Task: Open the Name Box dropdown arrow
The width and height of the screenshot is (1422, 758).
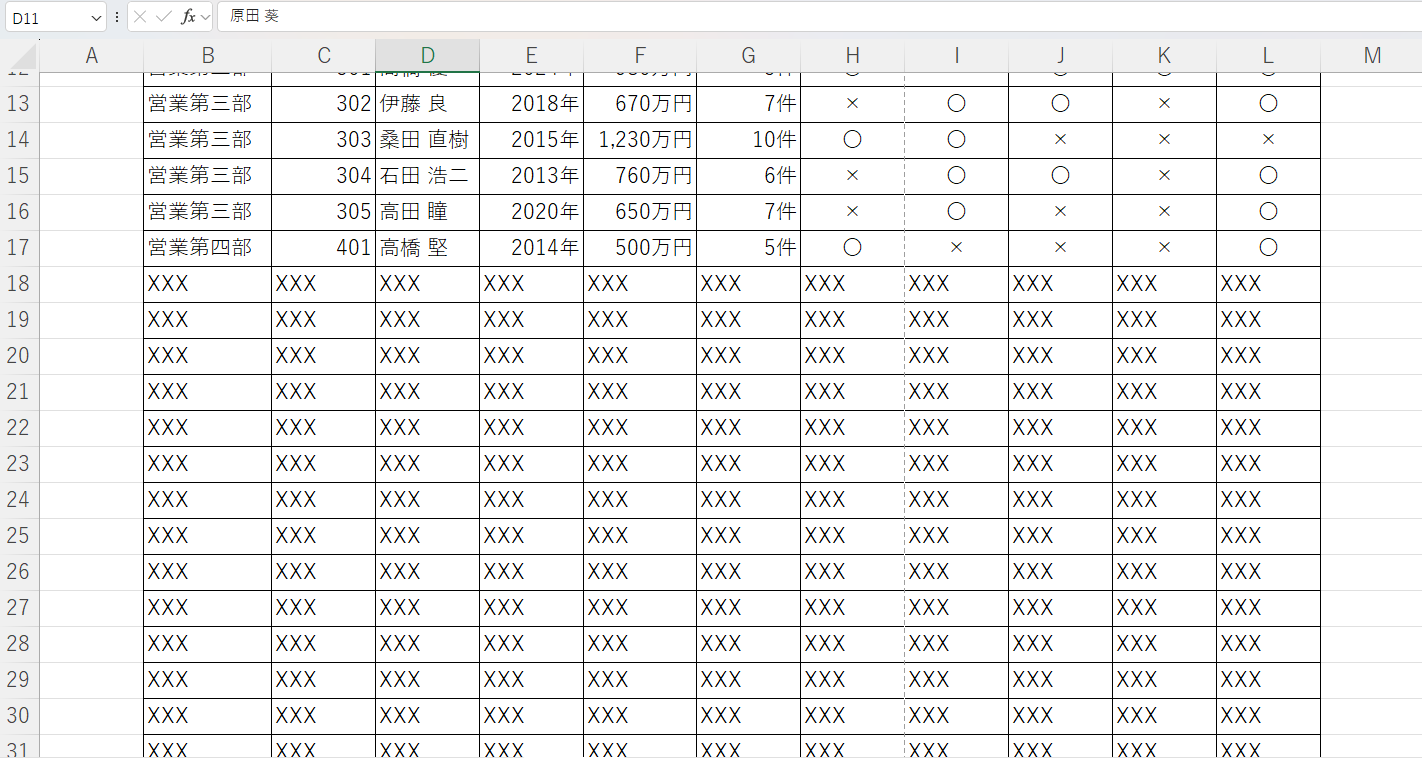Action: [96, 17]
